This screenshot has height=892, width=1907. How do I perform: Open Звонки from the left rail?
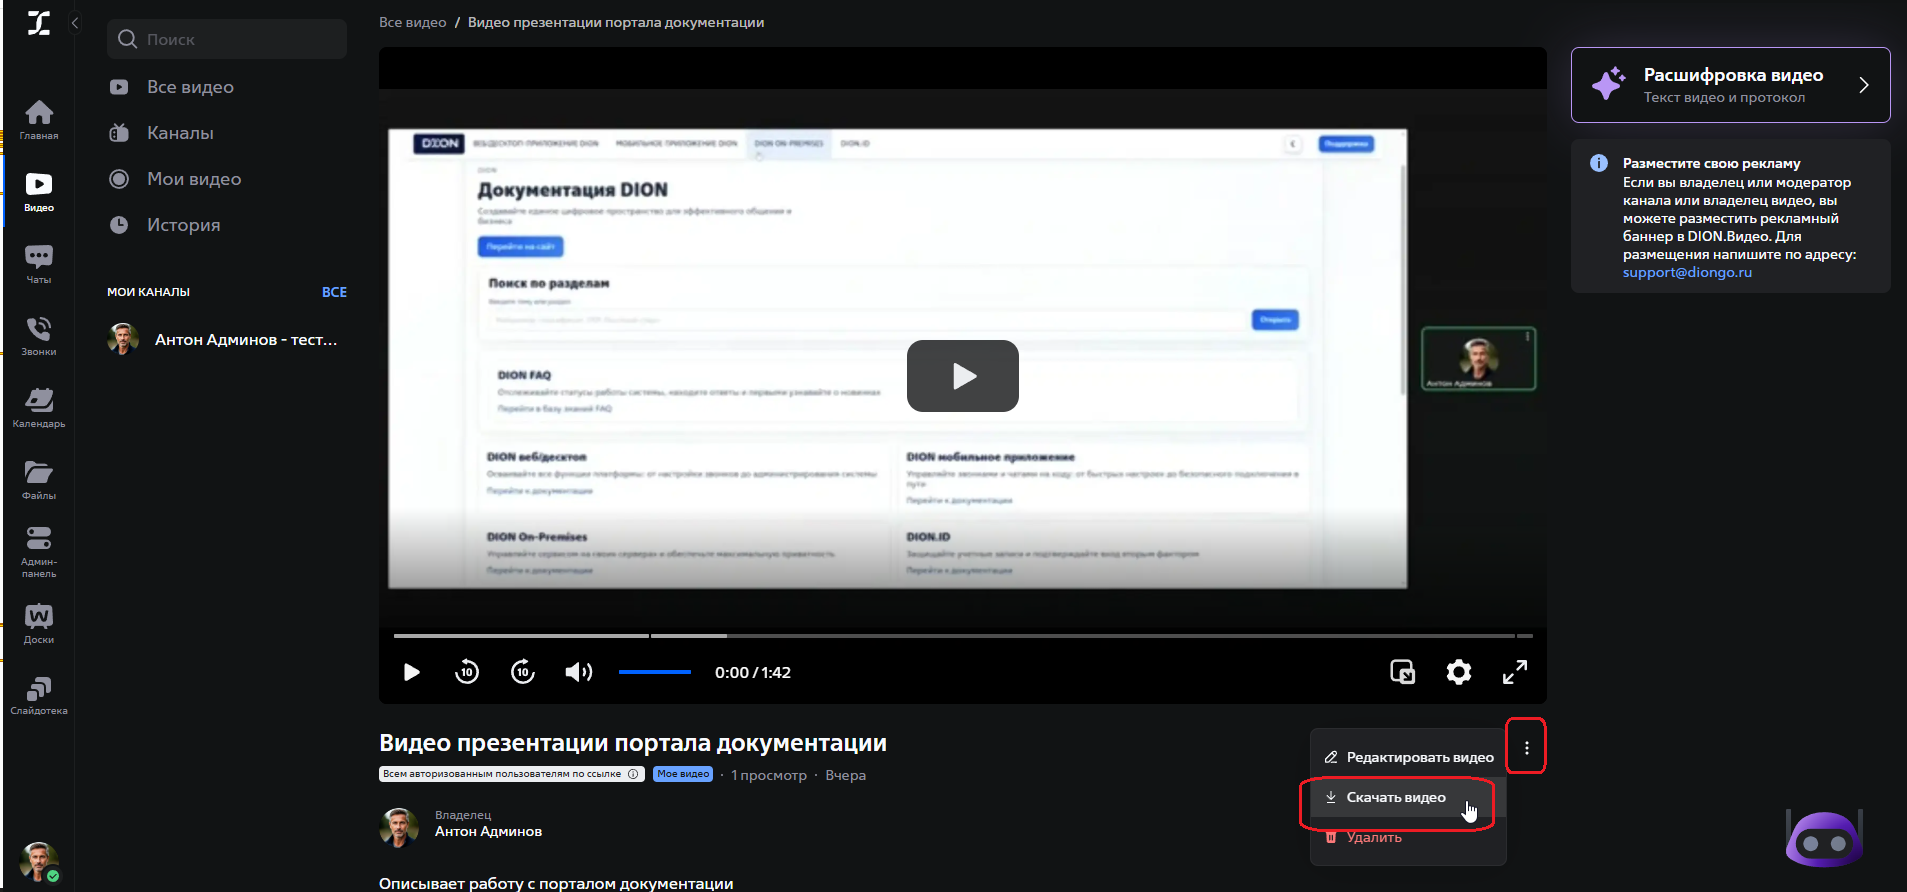[39, 336]
